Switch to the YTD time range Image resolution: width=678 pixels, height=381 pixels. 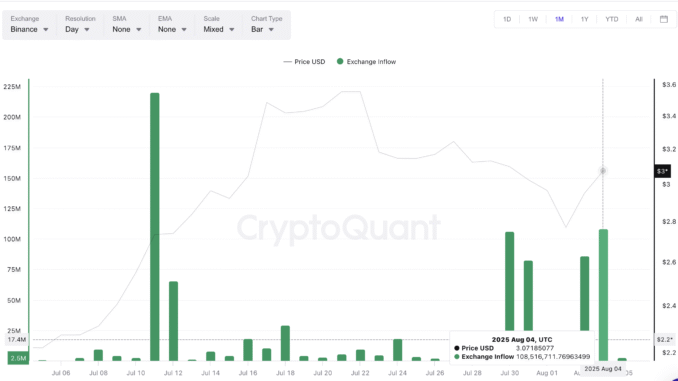click(x=611, y=19)
